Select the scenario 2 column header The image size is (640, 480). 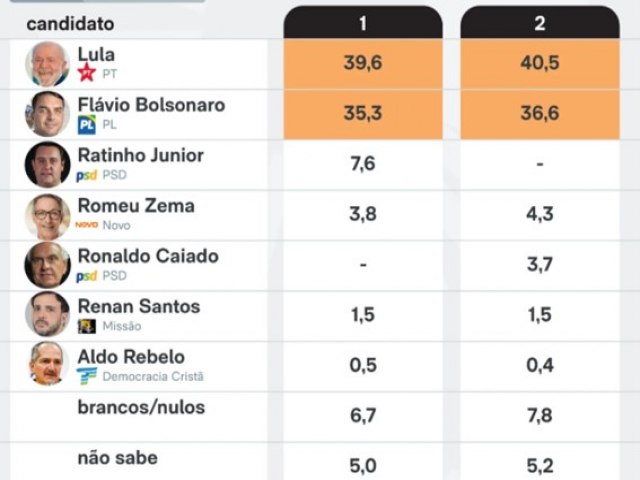click(539, 23)
